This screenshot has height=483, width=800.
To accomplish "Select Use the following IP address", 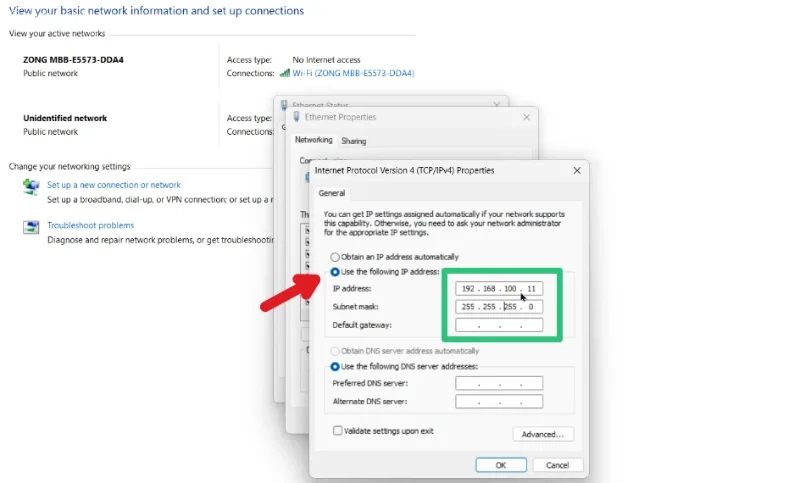I will coord(335,272).
